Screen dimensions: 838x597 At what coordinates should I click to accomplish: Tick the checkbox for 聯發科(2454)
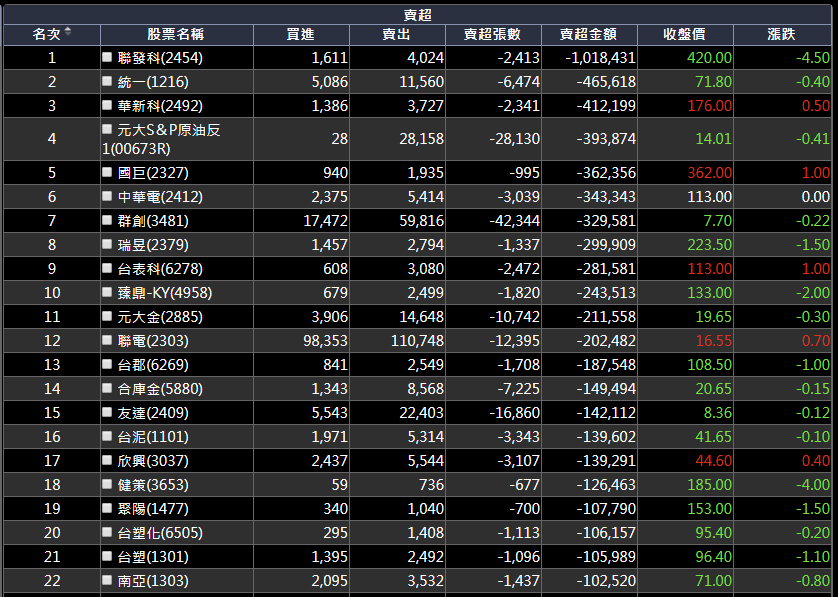107,56
